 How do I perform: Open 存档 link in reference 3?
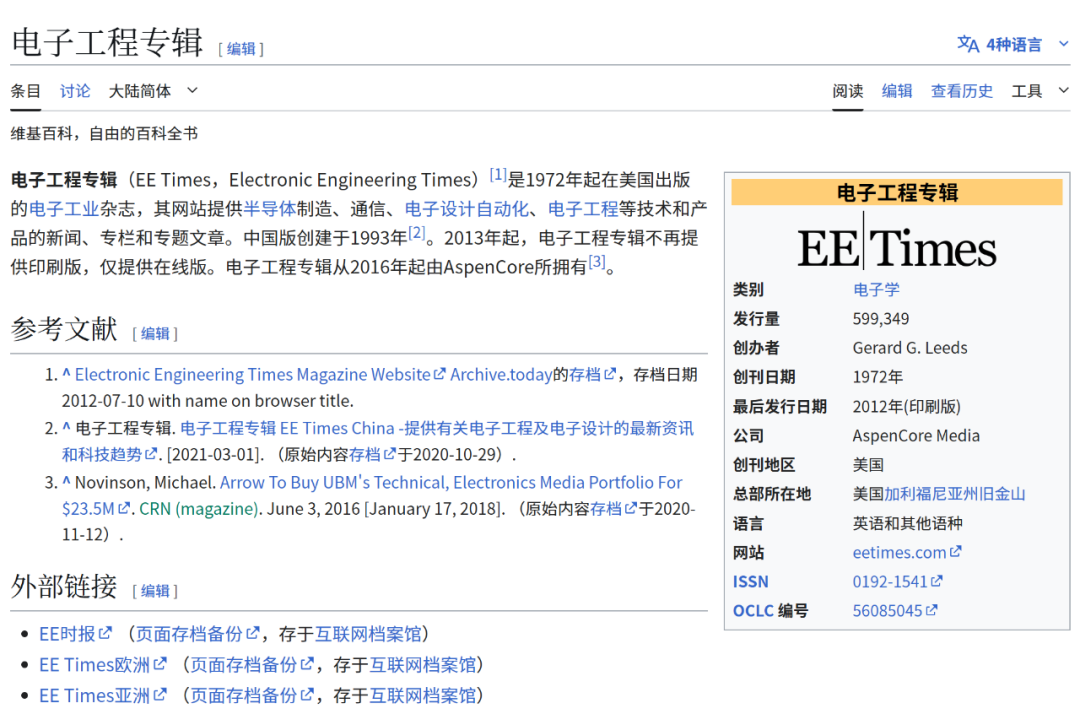[614, 509]
